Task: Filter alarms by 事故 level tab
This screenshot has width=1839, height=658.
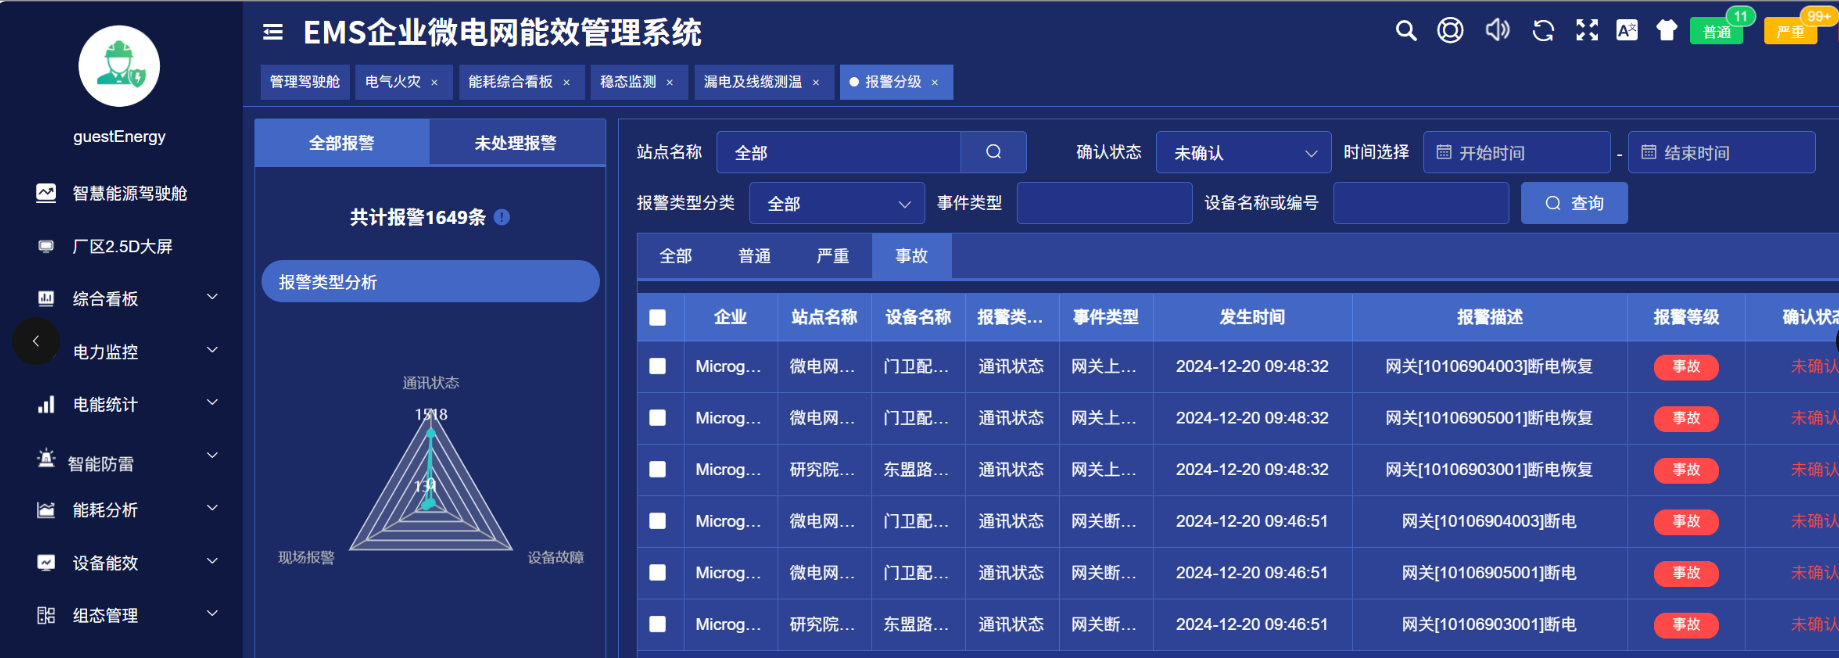Action: click(912, 256)
